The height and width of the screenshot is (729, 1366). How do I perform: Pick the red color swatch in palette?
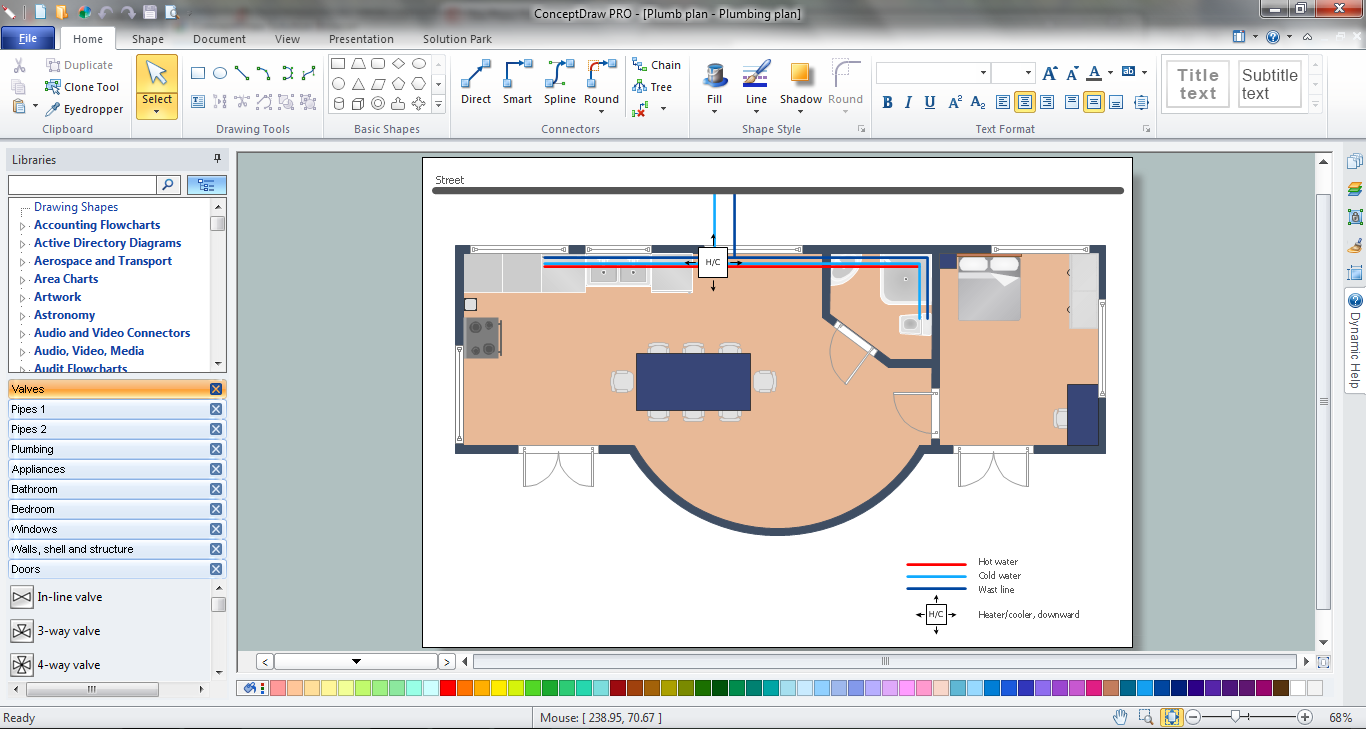(448, 688)
